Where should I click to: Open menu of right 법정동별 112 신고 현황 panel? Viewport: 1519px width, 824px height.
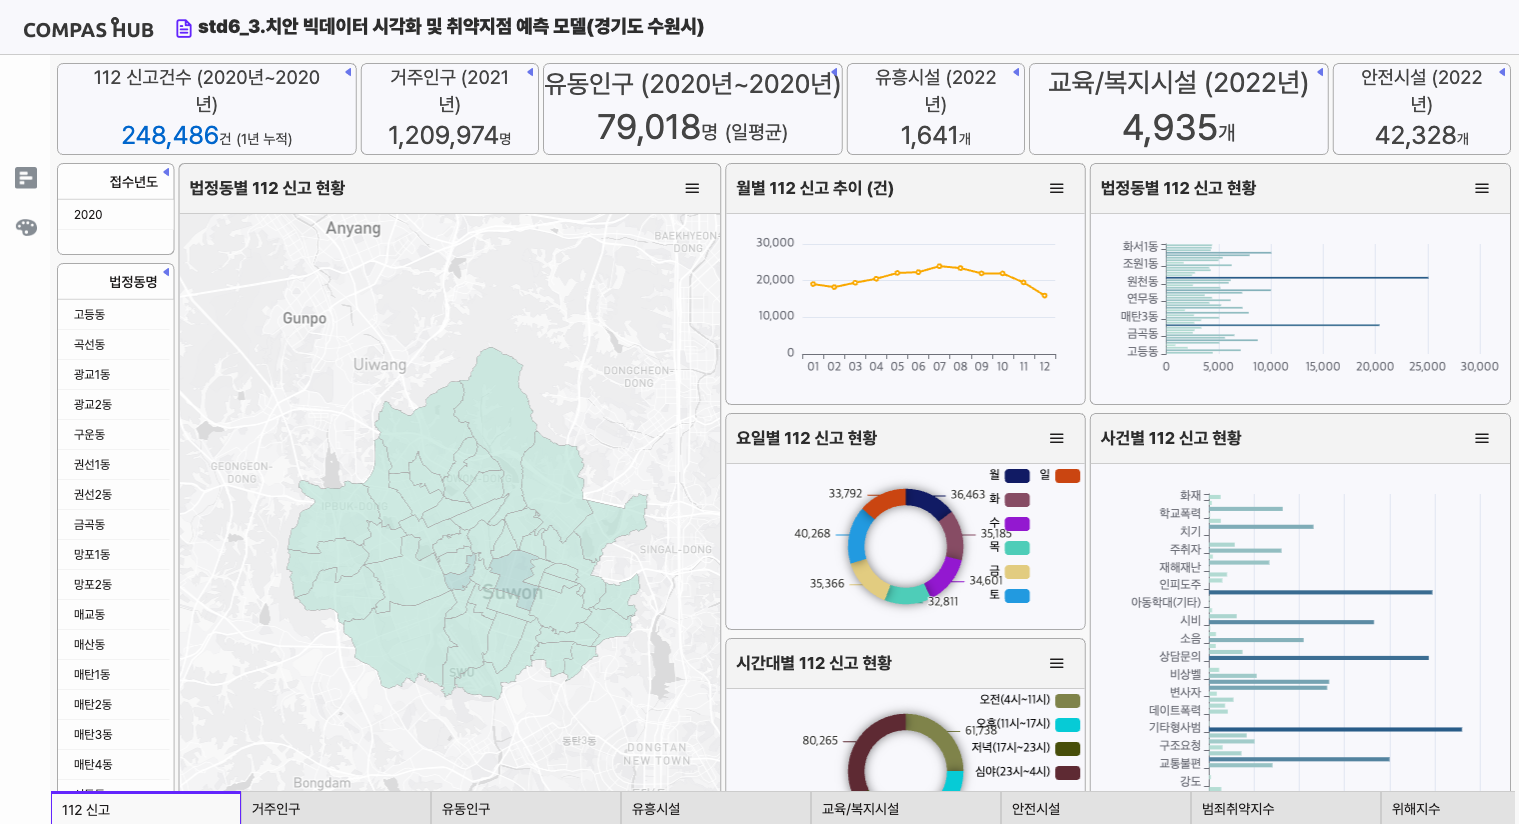(x=1482, y=188)
